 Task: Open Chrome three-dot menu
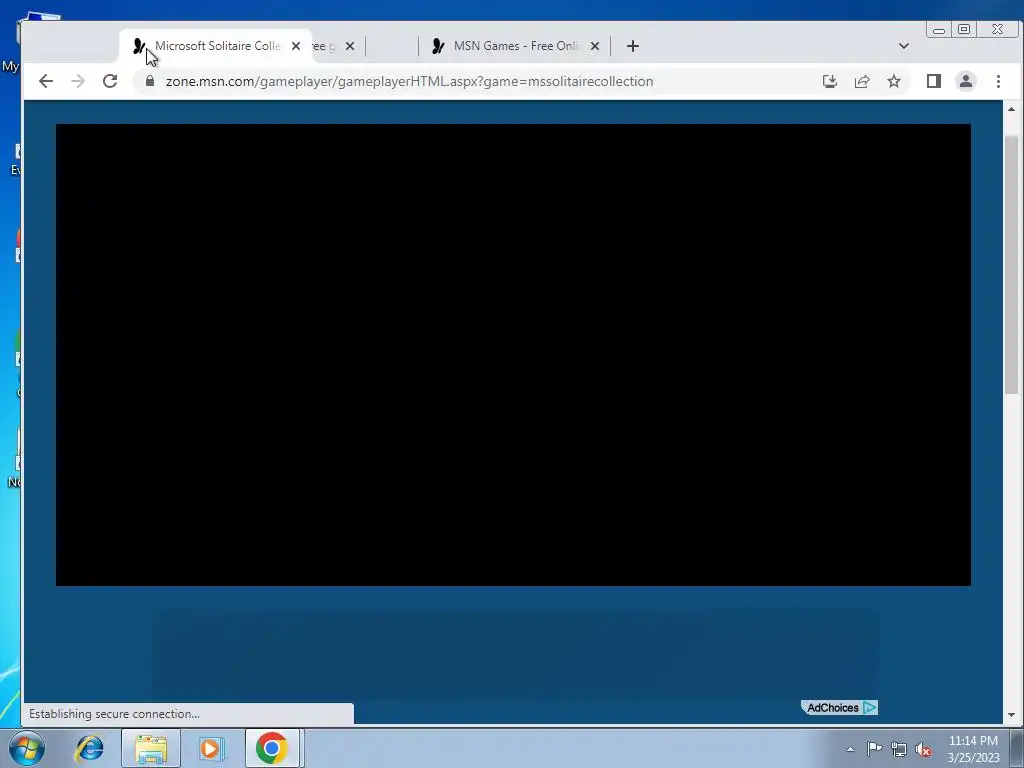click(x=998, y=81)
